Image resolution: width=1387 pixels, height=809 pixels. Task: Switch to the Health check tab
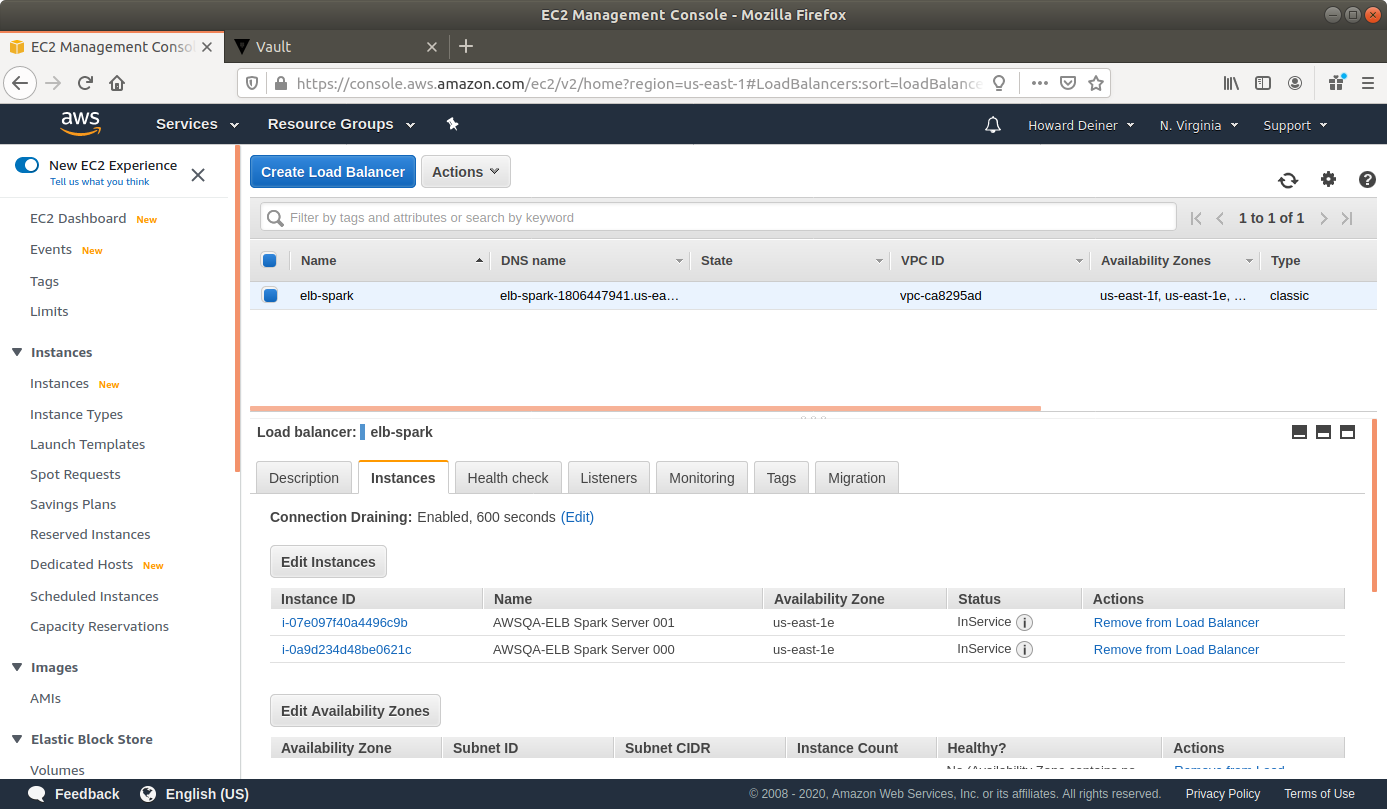508,478
